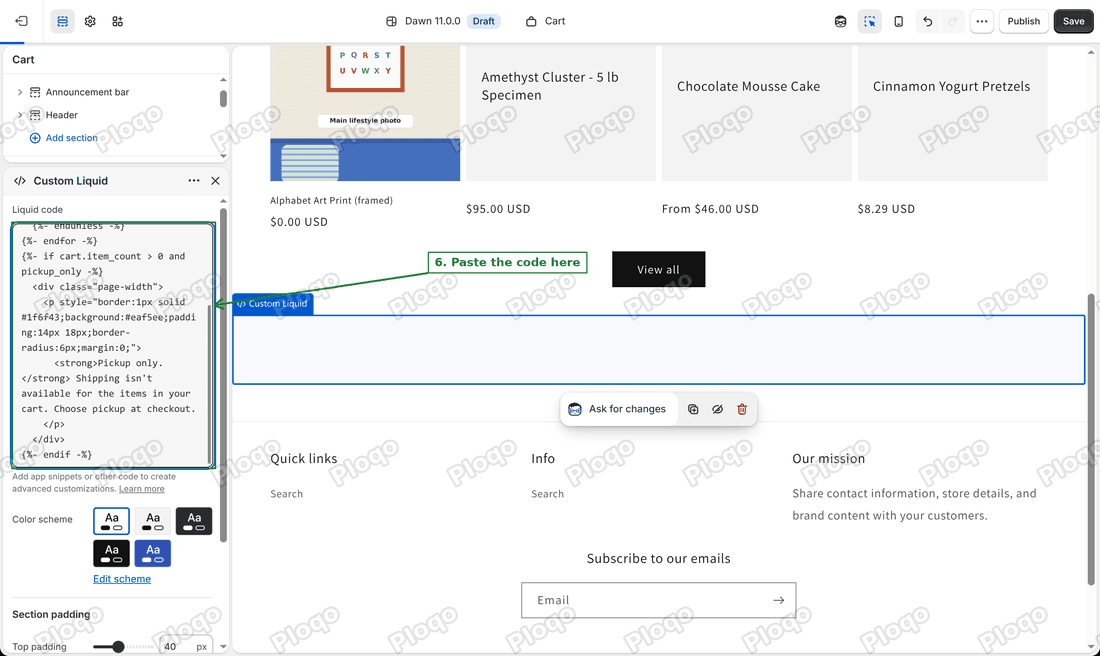1100x656 pixels.
Task: Save the theme changes
Action: point(1073,21)
